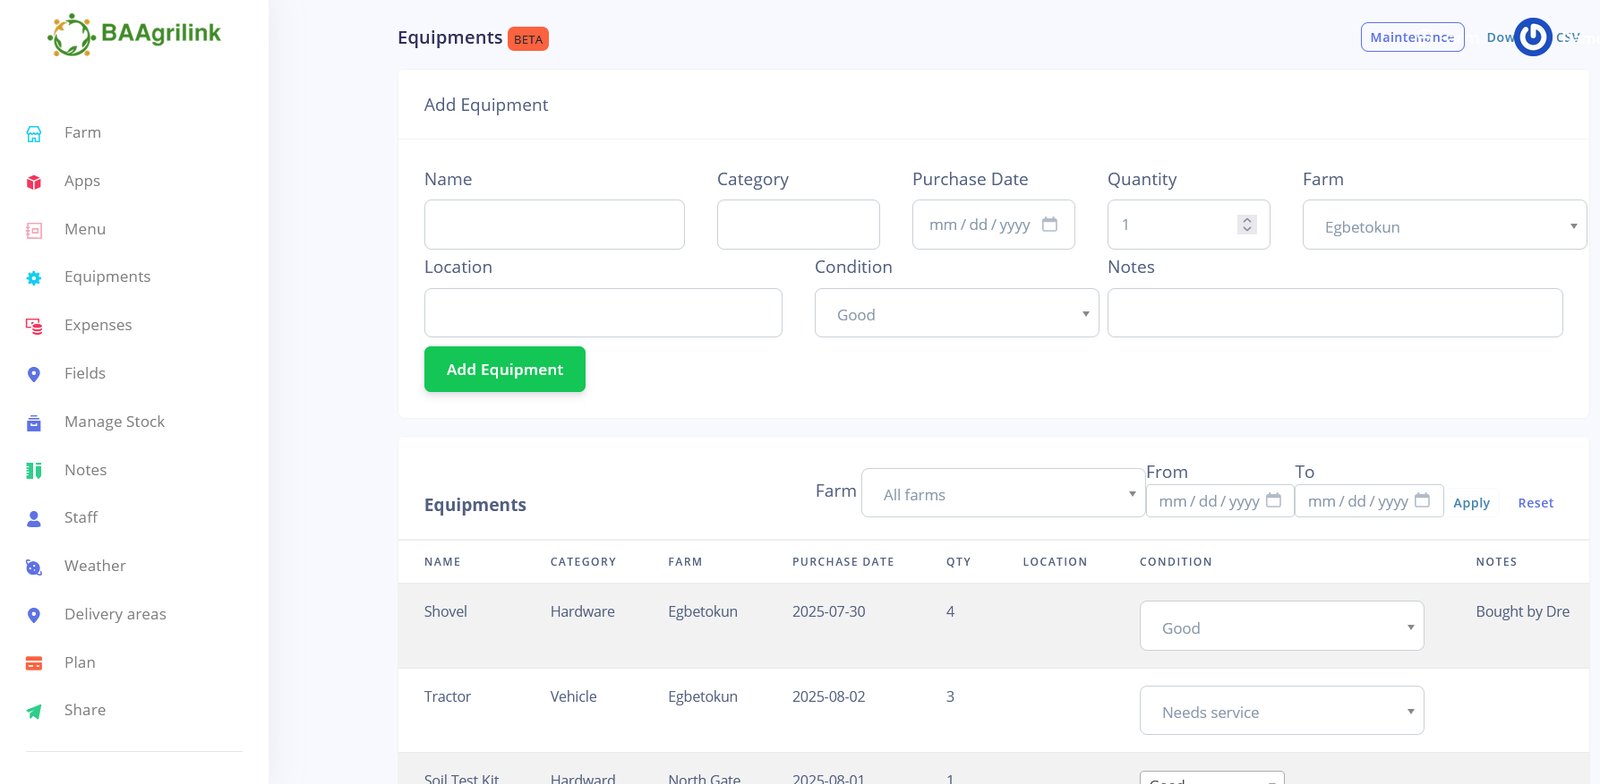Viewport: 1600px width, 784px height.
Task: Click the blue power icon at top right
Action: 1532,37
